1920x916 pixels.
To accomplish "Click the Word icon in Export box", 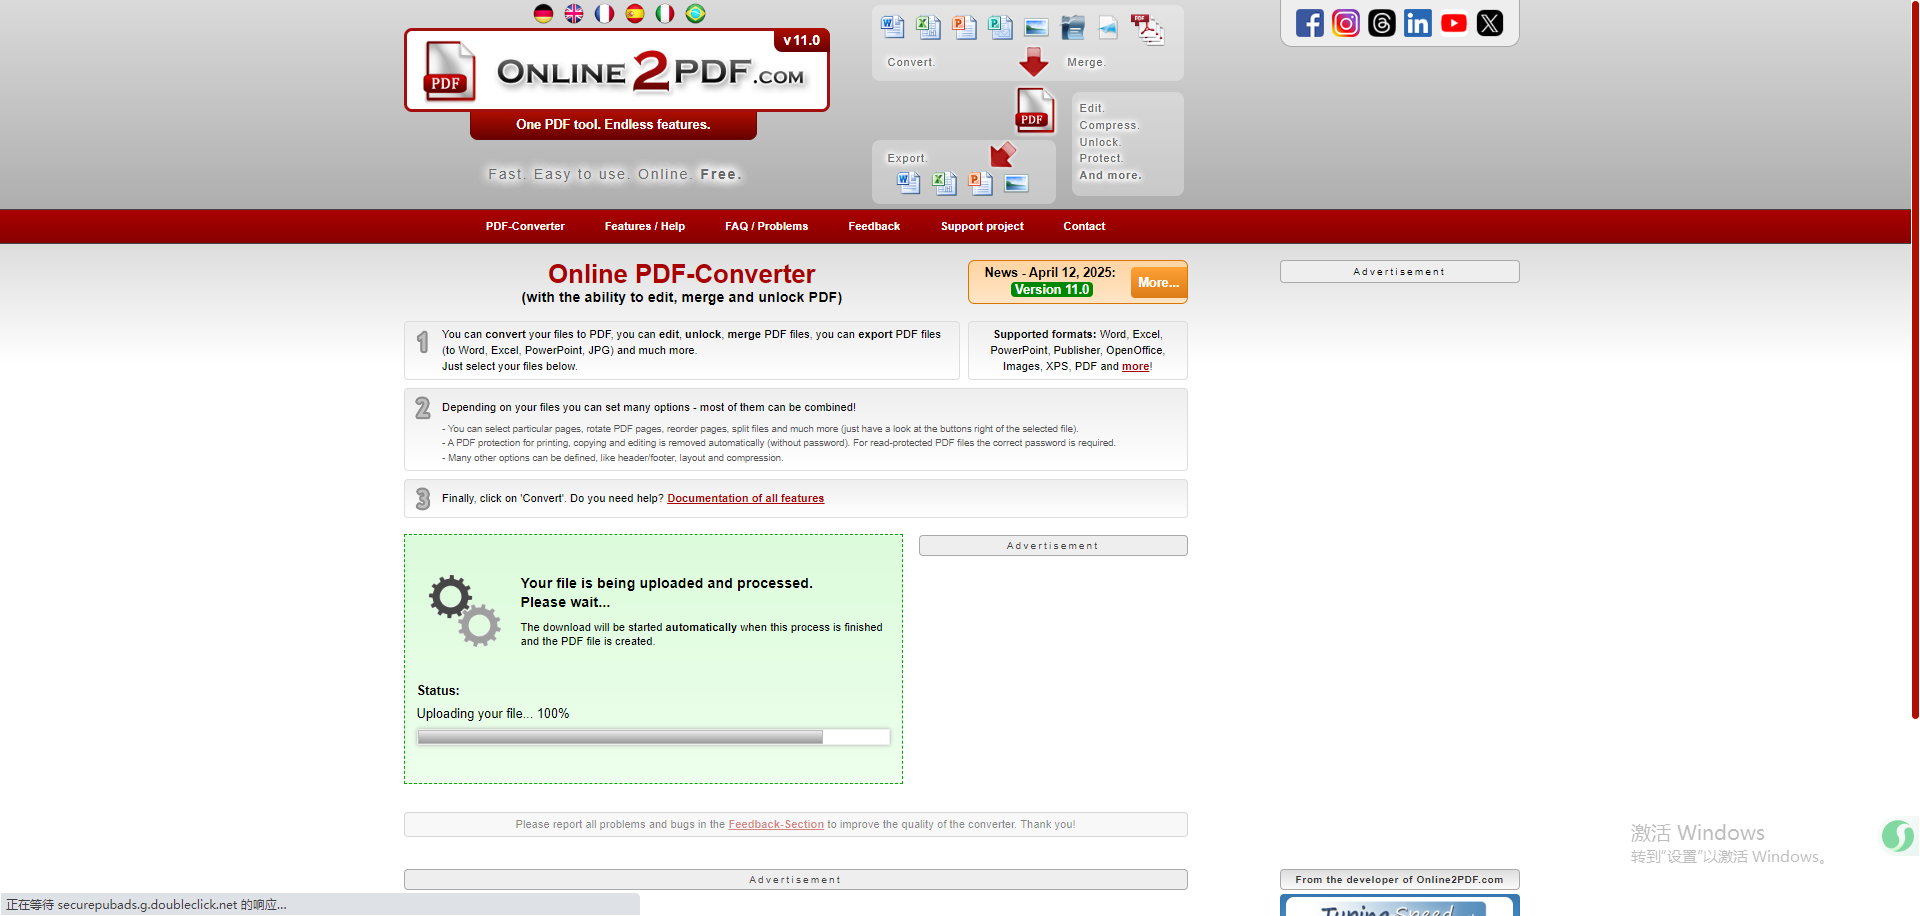I will (909, 182).
